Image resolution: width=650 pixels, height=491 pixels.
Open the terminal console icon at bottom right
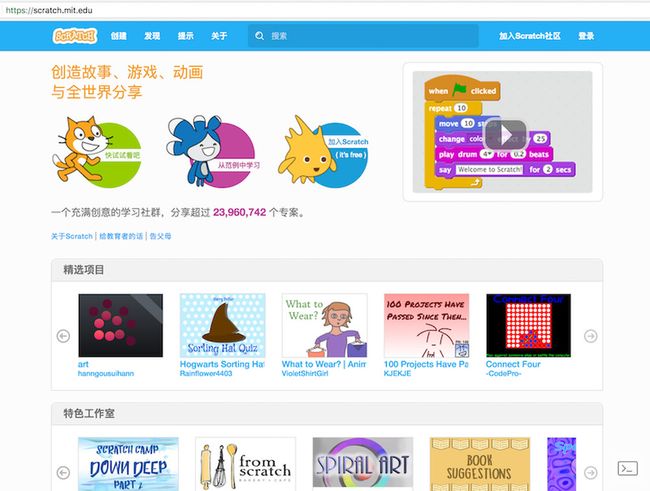pyautogui.click(x=628, y=469)
